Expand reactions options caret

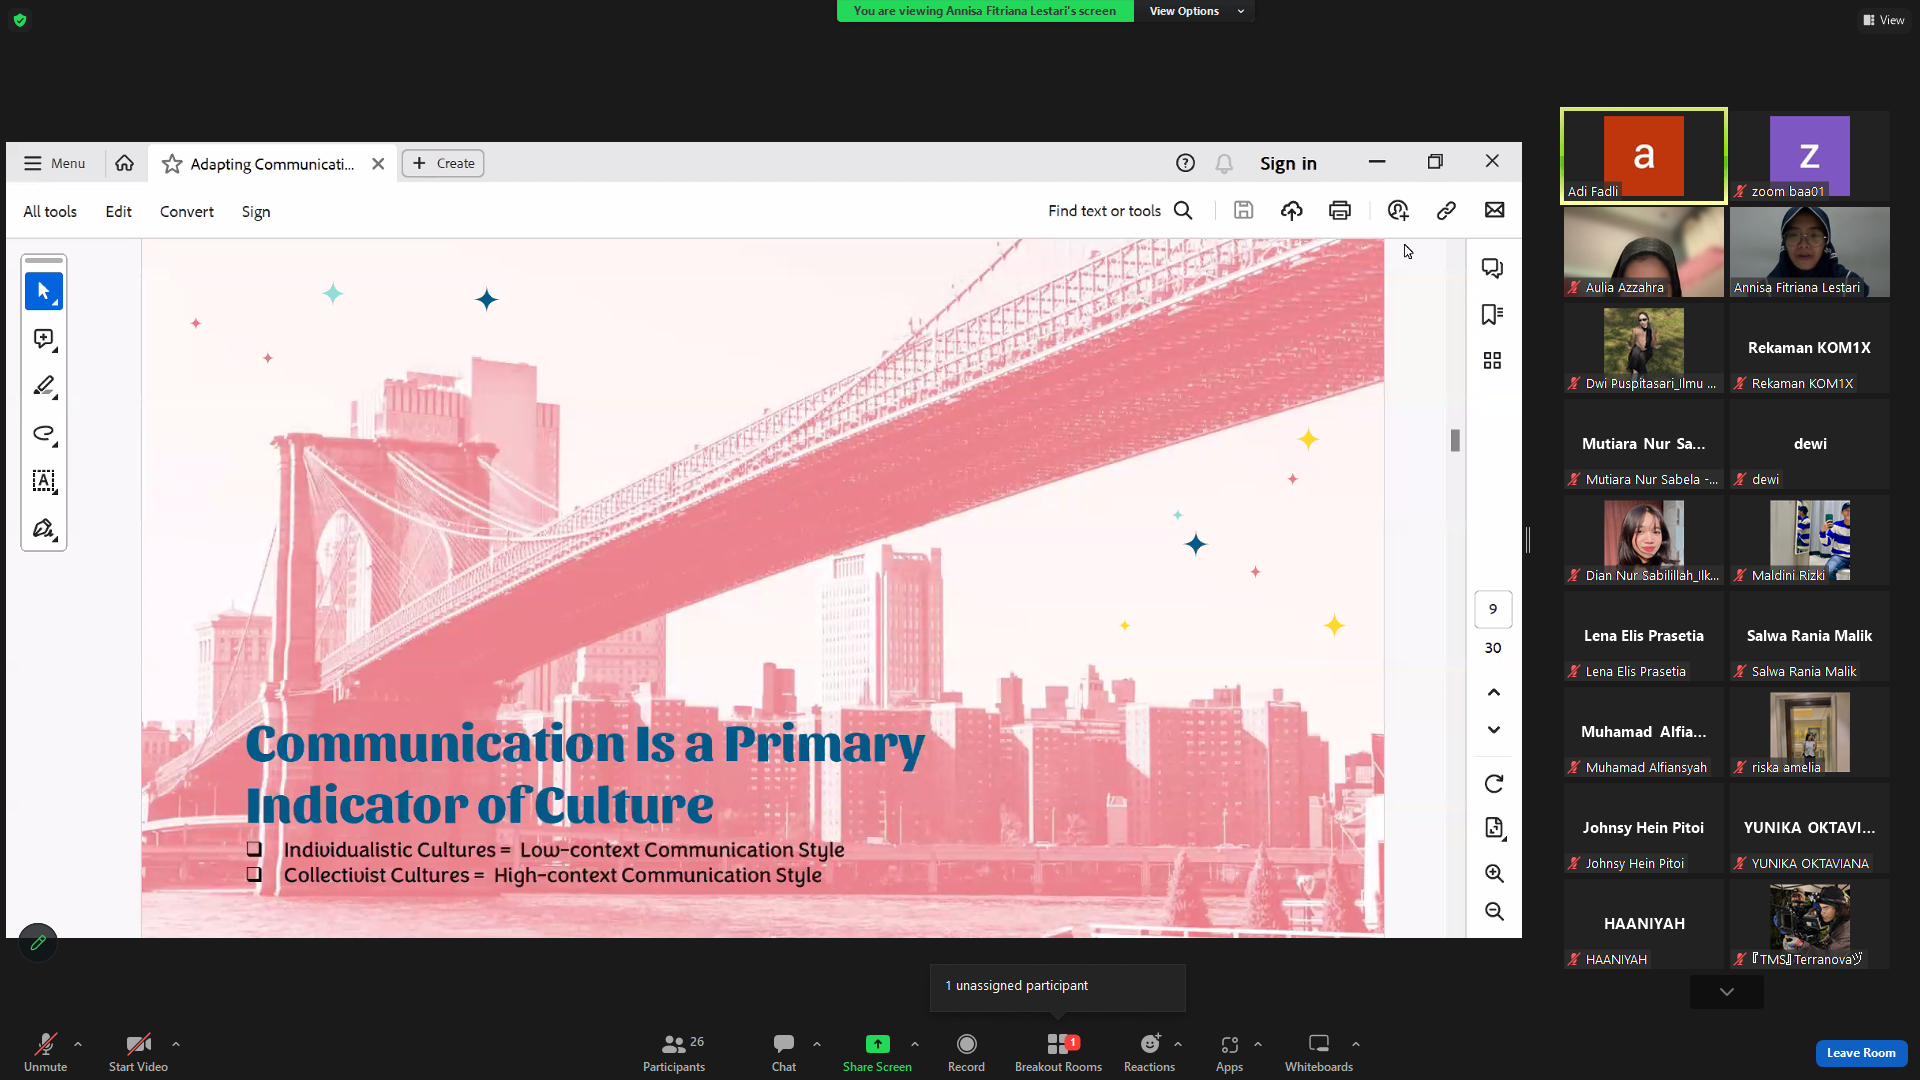(1178, 1044)
